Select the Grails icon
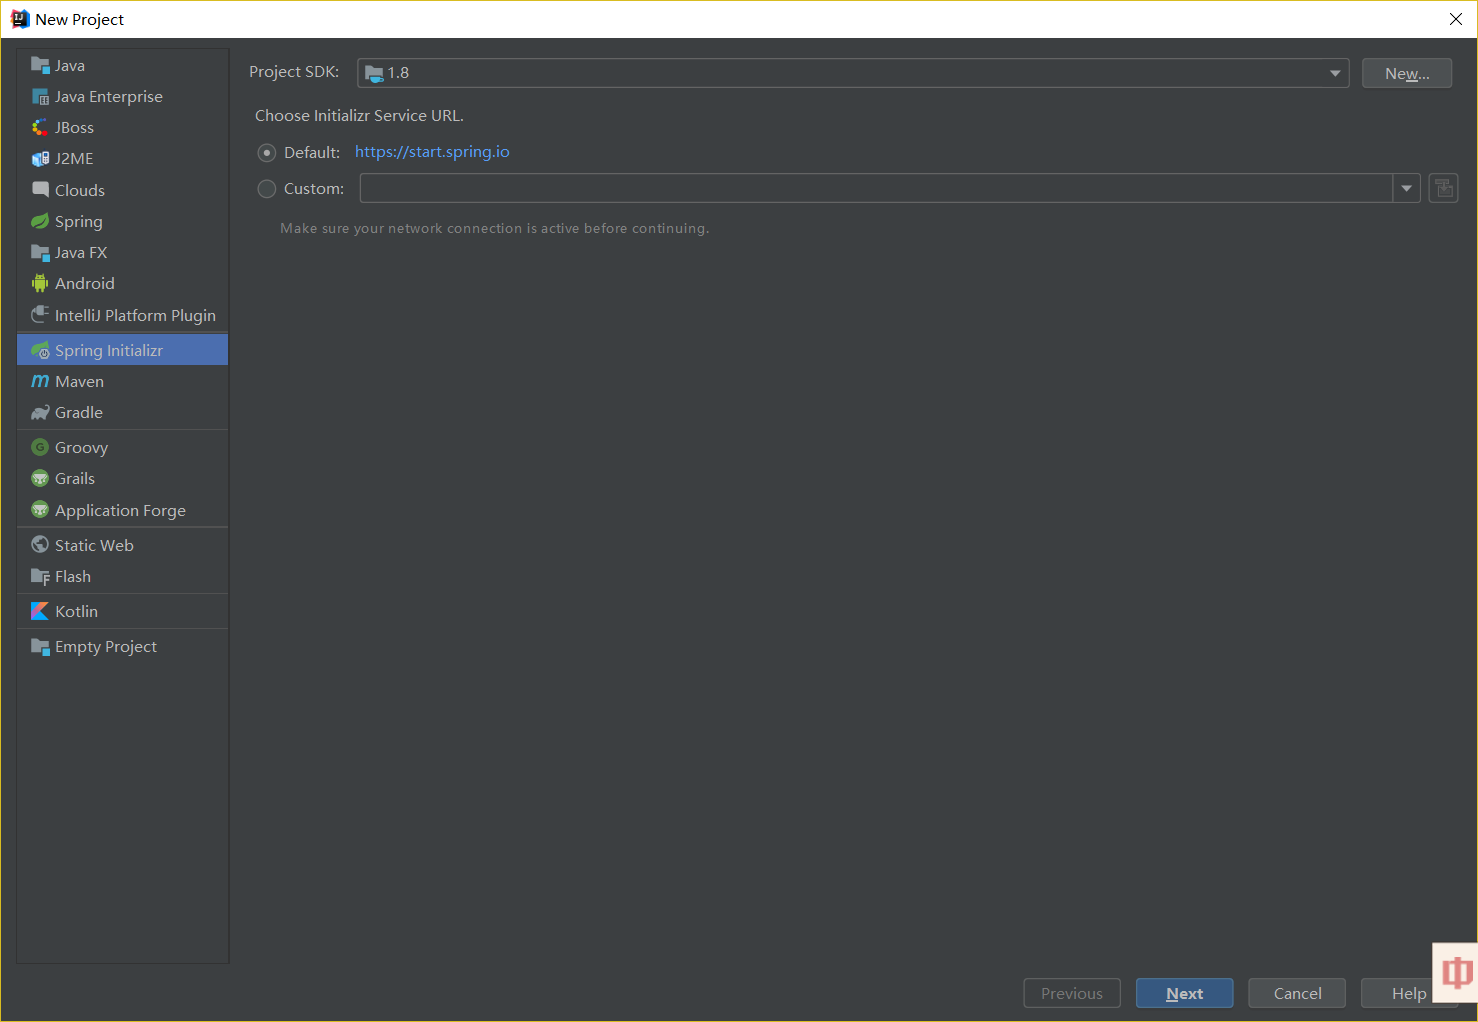The image size is (1478, 1022). [40, 478]
